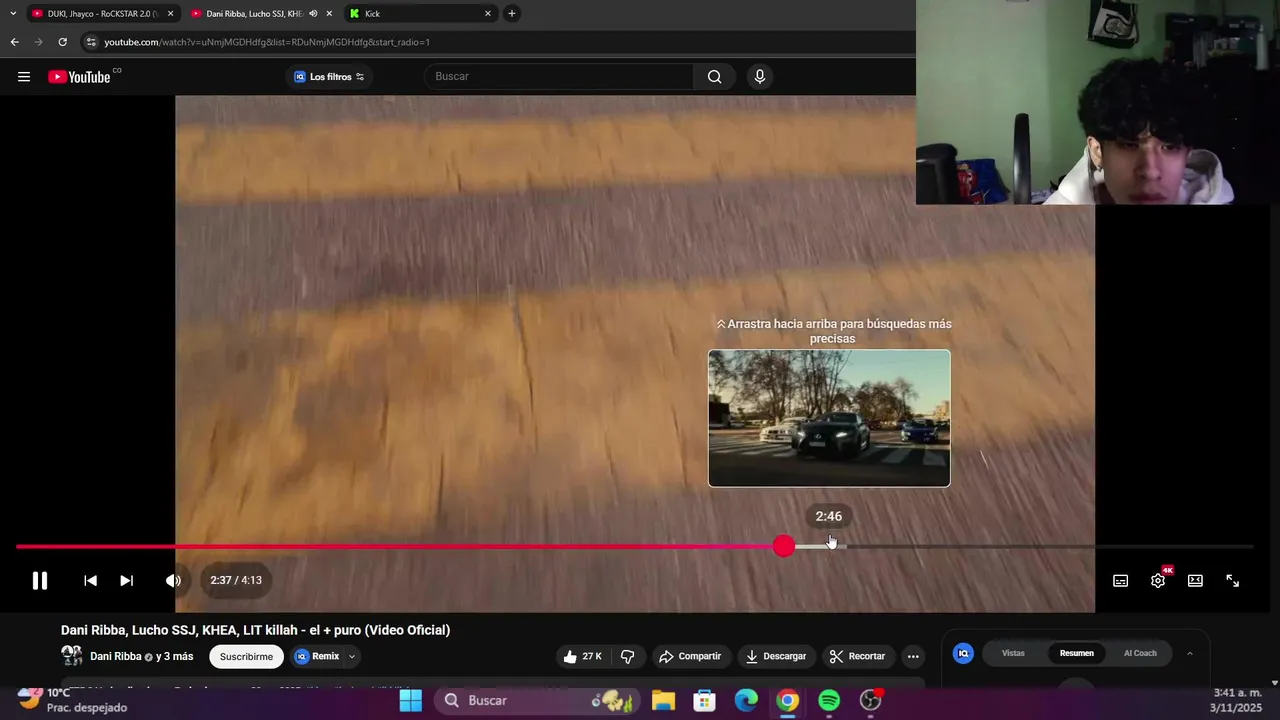Open Spotify from the taskbar
Screen dimensions: 1280x720
[x=829, y=700]
